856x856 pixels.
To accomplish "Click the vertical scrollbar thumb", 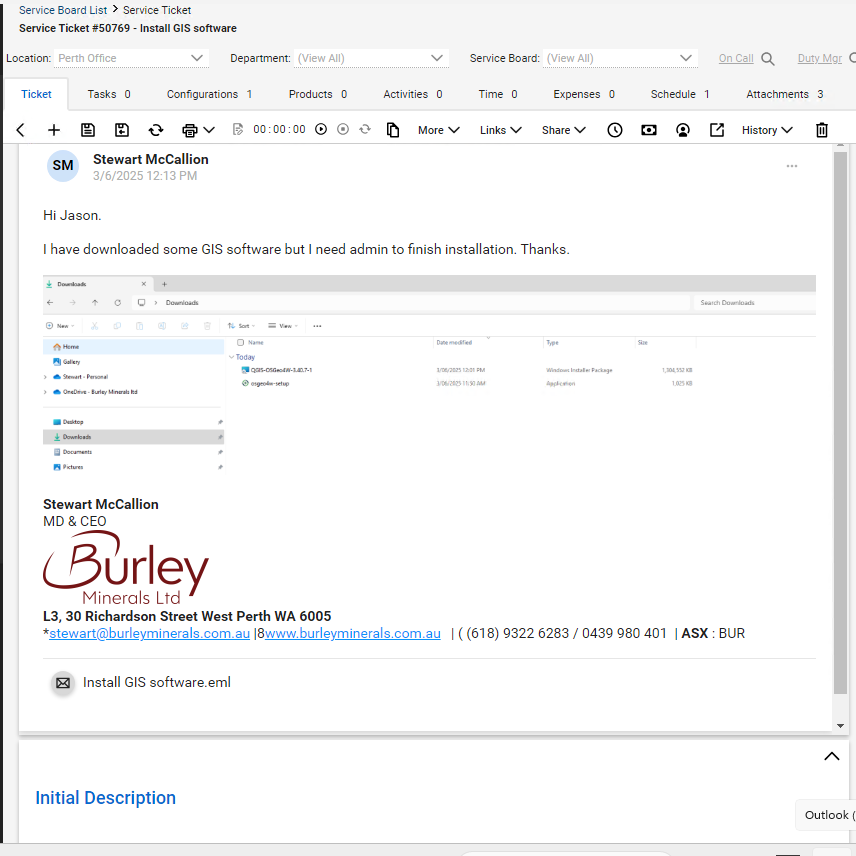I will (840, 423).
